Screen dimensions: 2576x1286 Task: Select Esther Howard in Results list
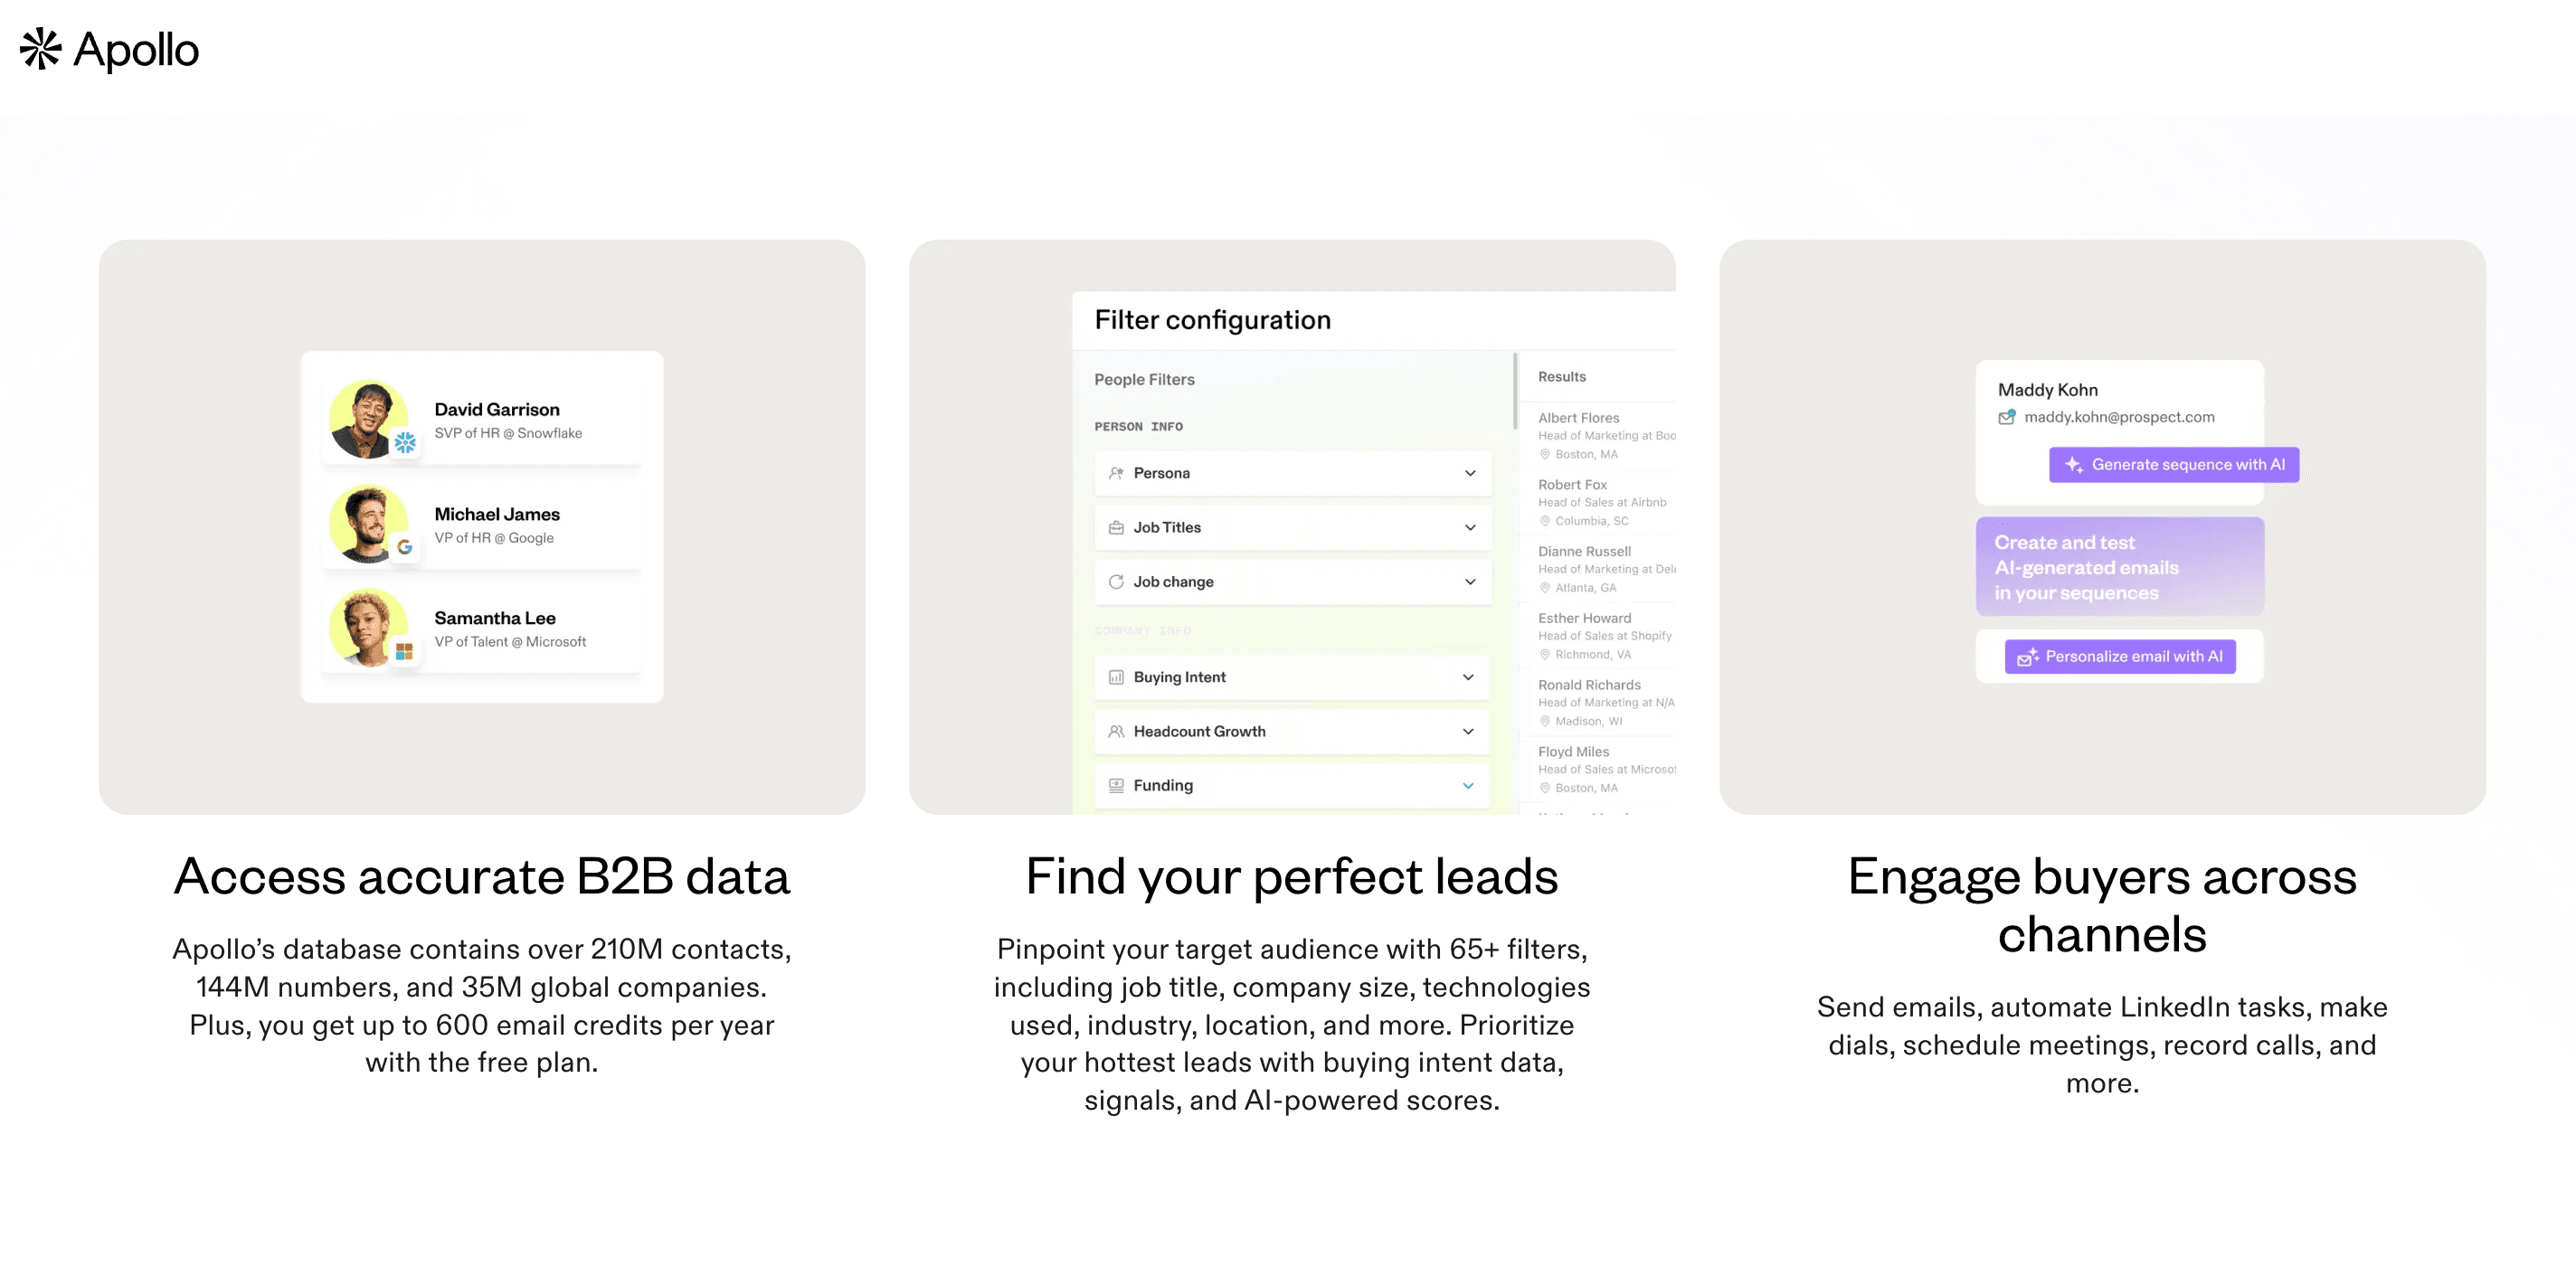1606,636
